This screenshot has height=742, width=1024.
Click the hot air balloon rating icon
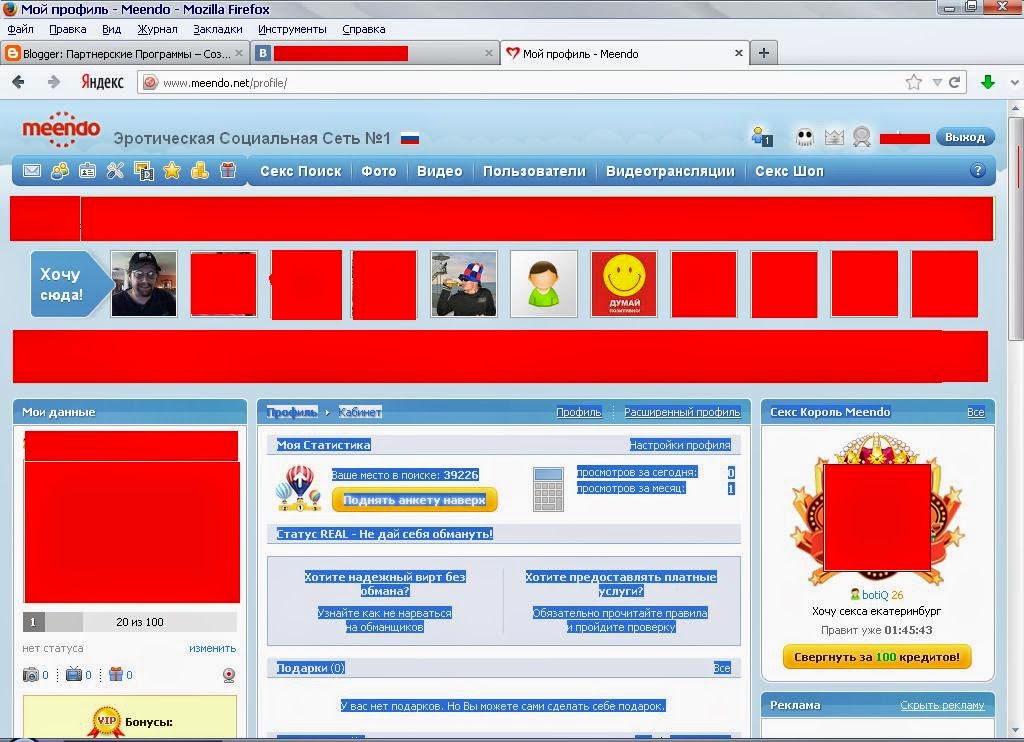click(298, 488)
